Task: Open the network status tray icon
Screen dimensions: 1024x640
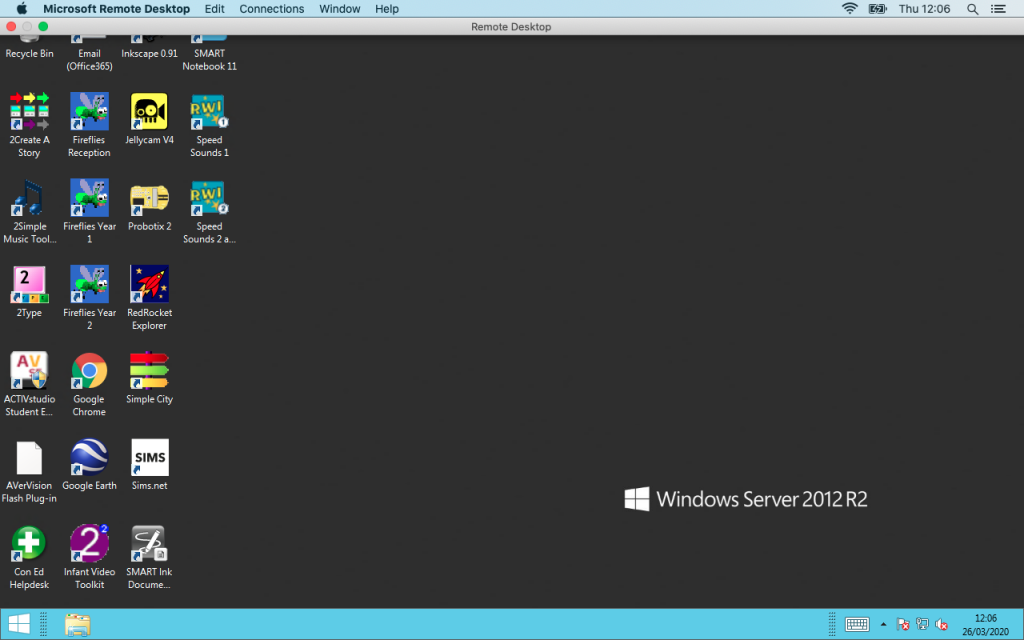Action: [x=922, y=624]
